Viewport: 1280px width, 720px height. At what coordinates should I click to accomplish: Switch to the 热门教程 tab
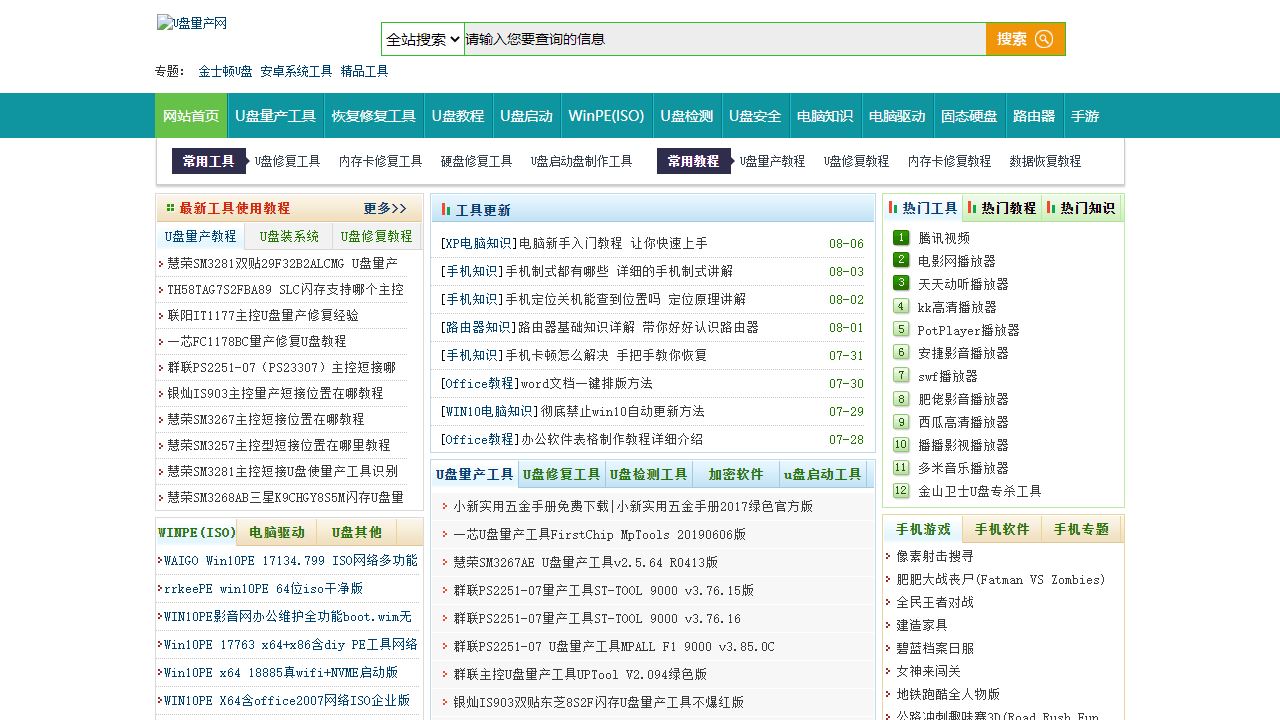1002,208
